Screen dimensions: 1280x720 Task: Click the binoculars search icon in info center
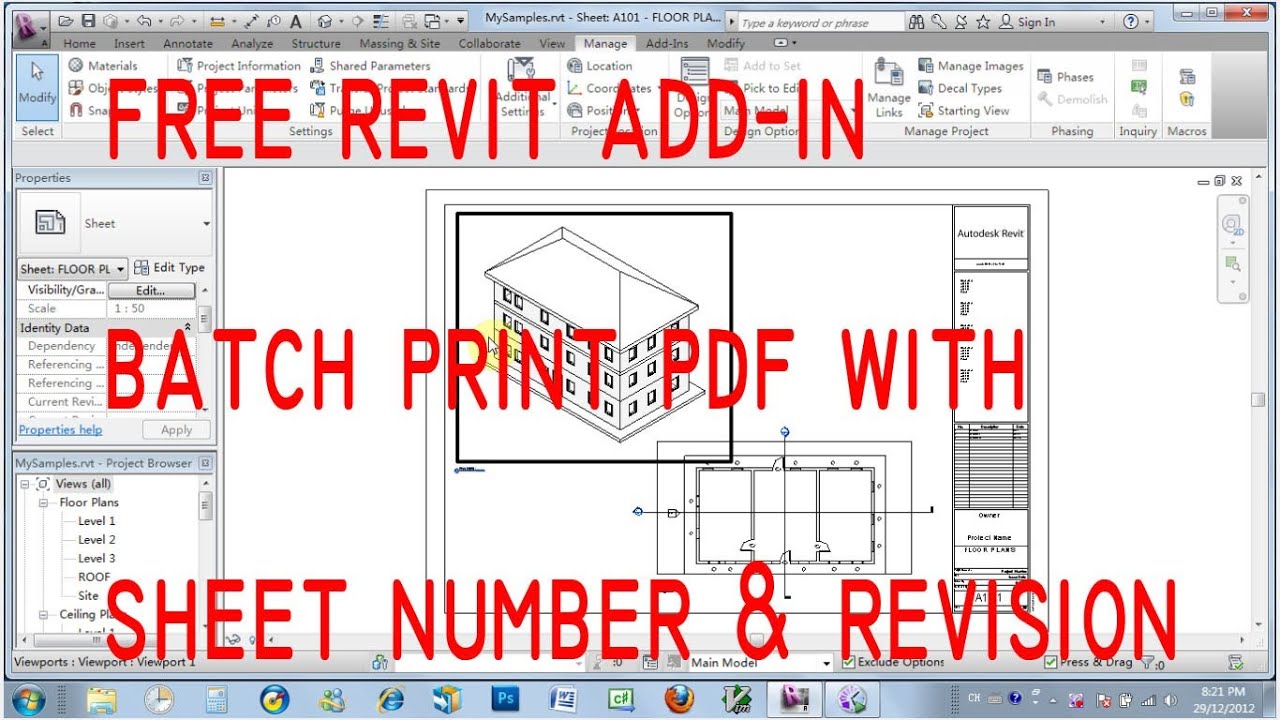[918, 21]
